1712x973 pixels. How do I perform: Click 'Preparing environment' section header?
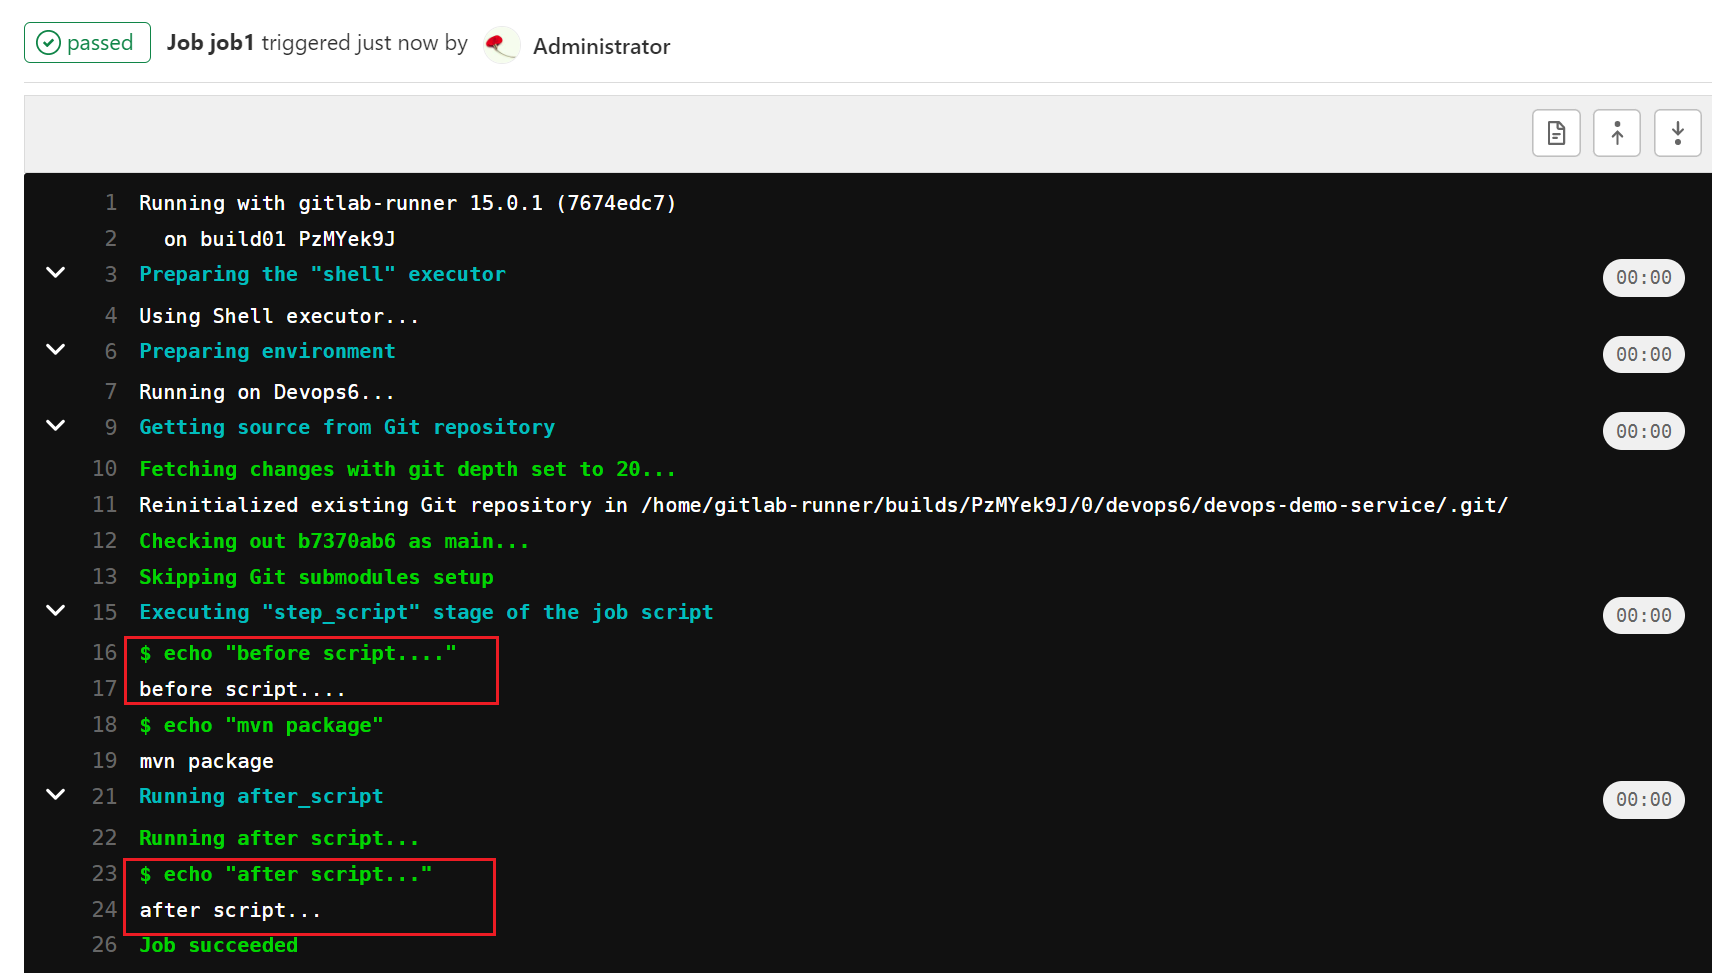pyautogui.click(x=267, y=351)
